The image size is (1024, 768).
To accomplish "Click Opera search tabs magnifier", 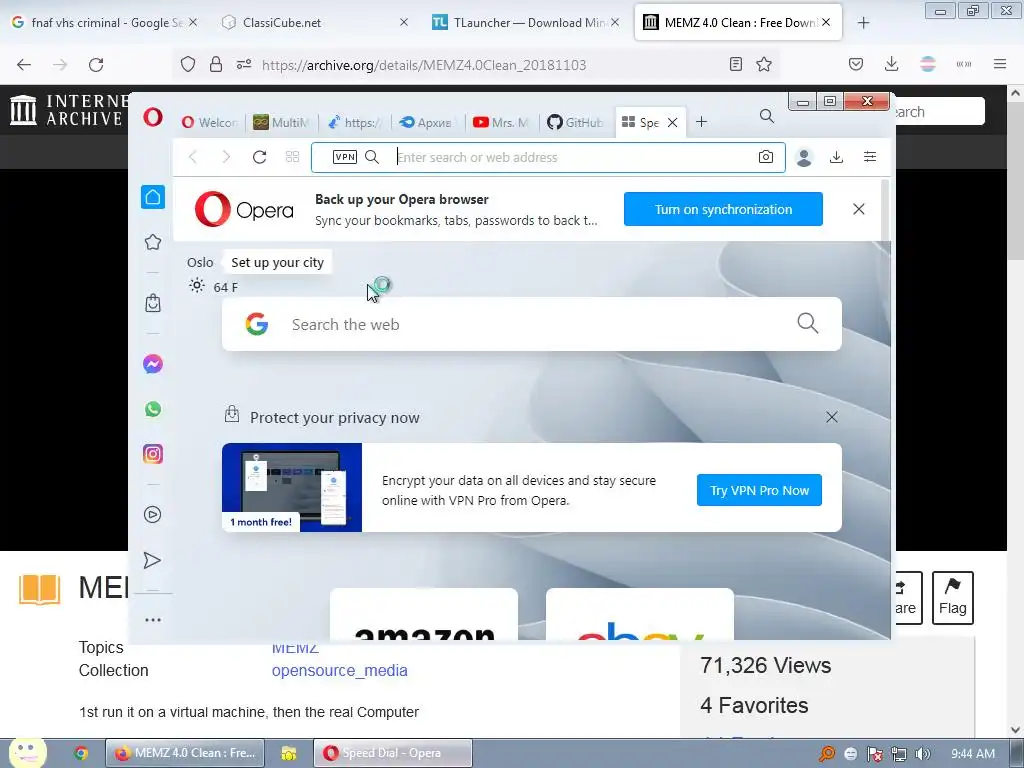I will 767,116.
